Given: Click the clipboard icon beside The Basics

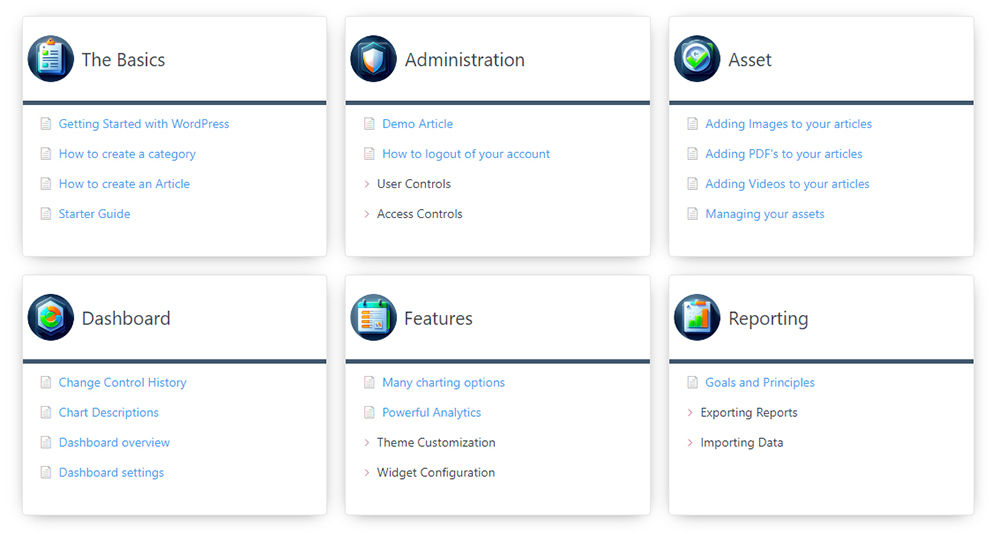Looking at the screenshot, I should click(x=50, y=59).
